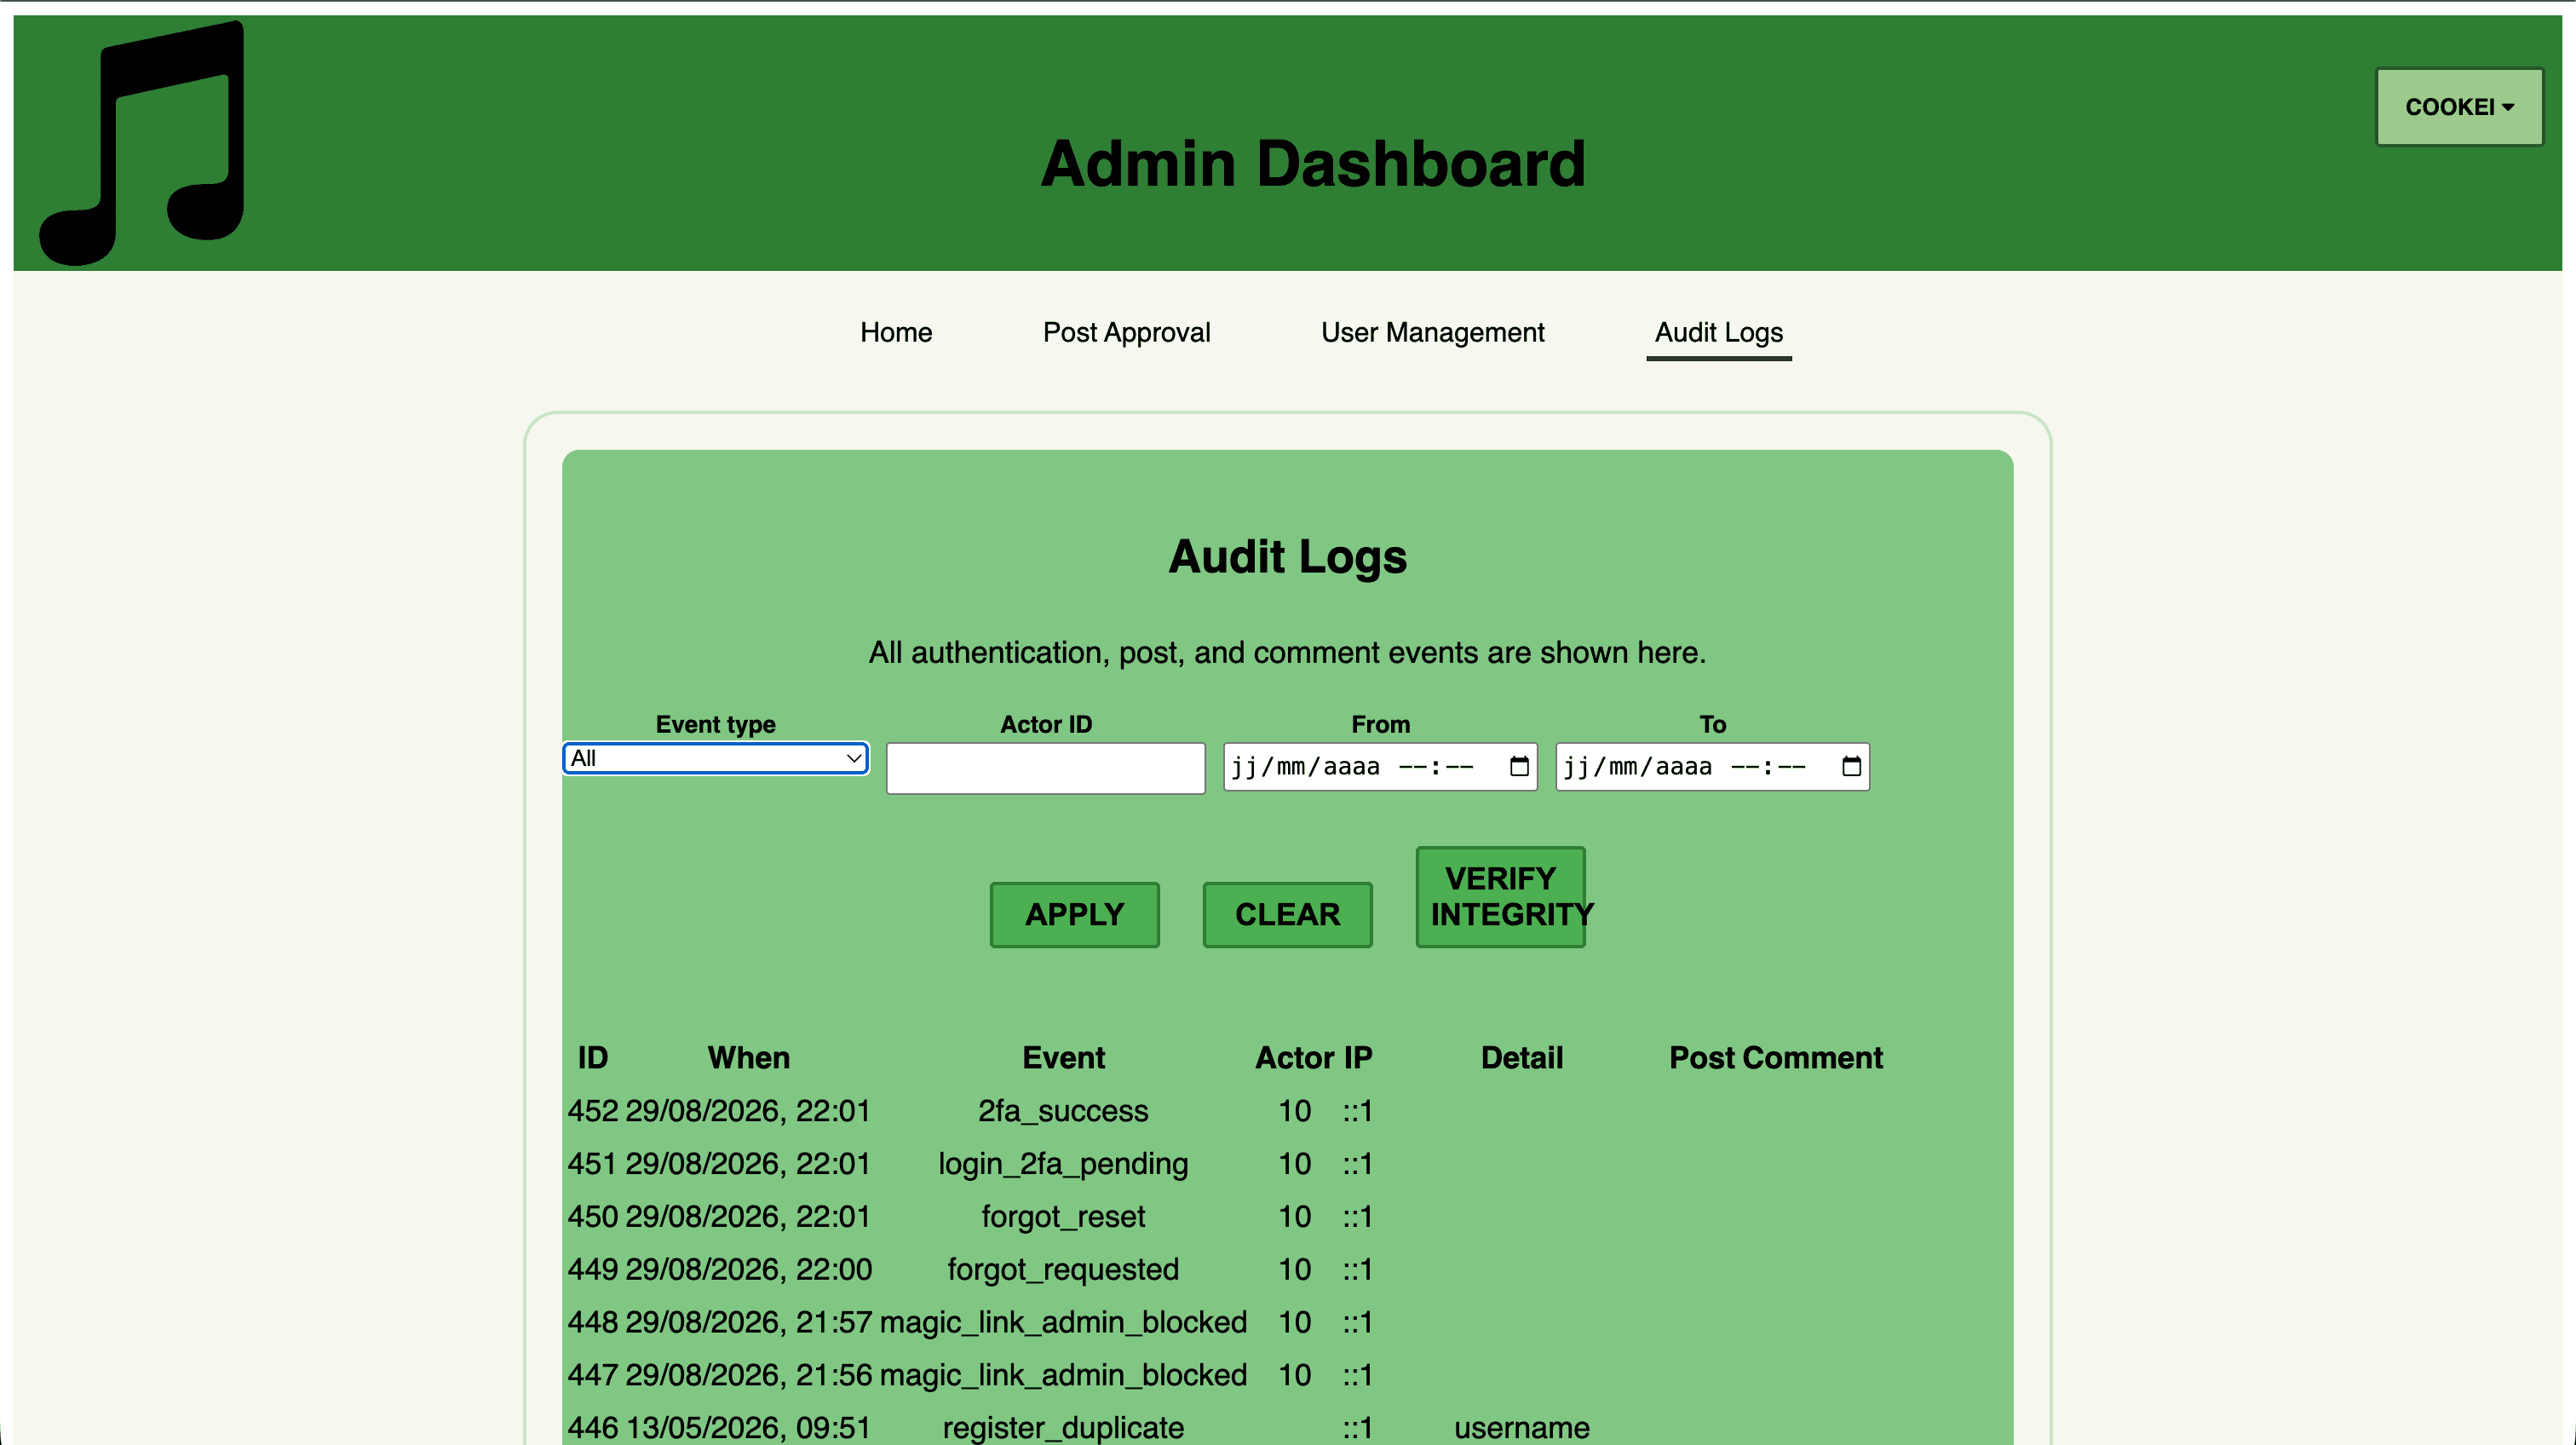Select the forgot_requested event cell
This screenshot has width=2576, height=1445.
(x=1063, y=1270)
